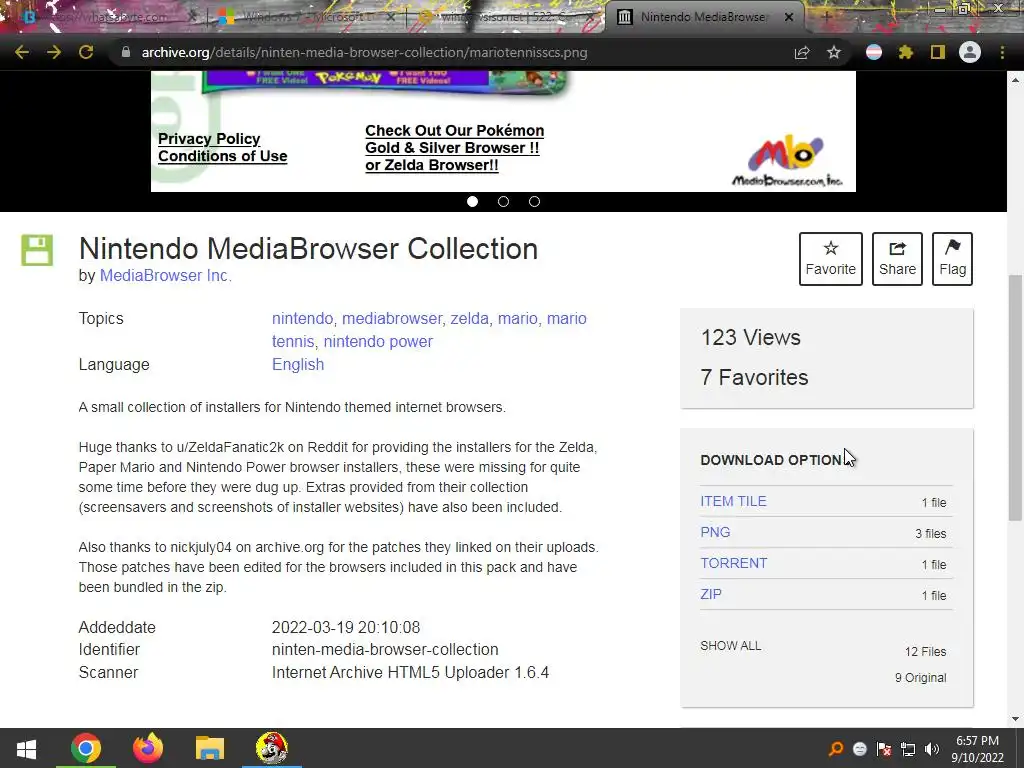Switch to the third tab mentioning 522
Viewport: 1024px width, 768px height.
pos(503,18)
